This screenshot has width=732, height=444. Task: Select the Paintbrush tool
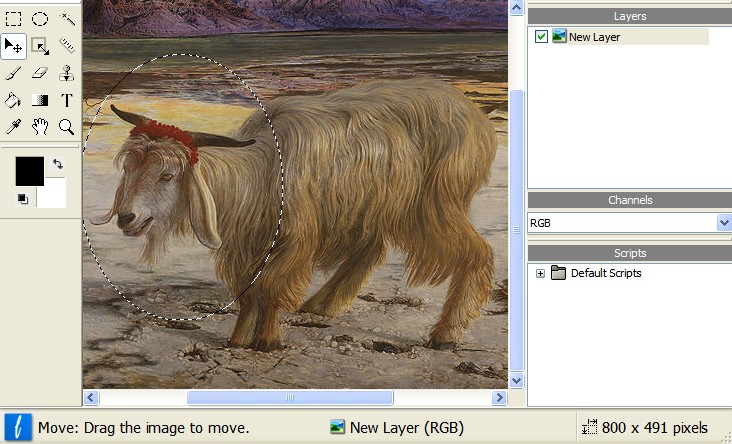13,73
